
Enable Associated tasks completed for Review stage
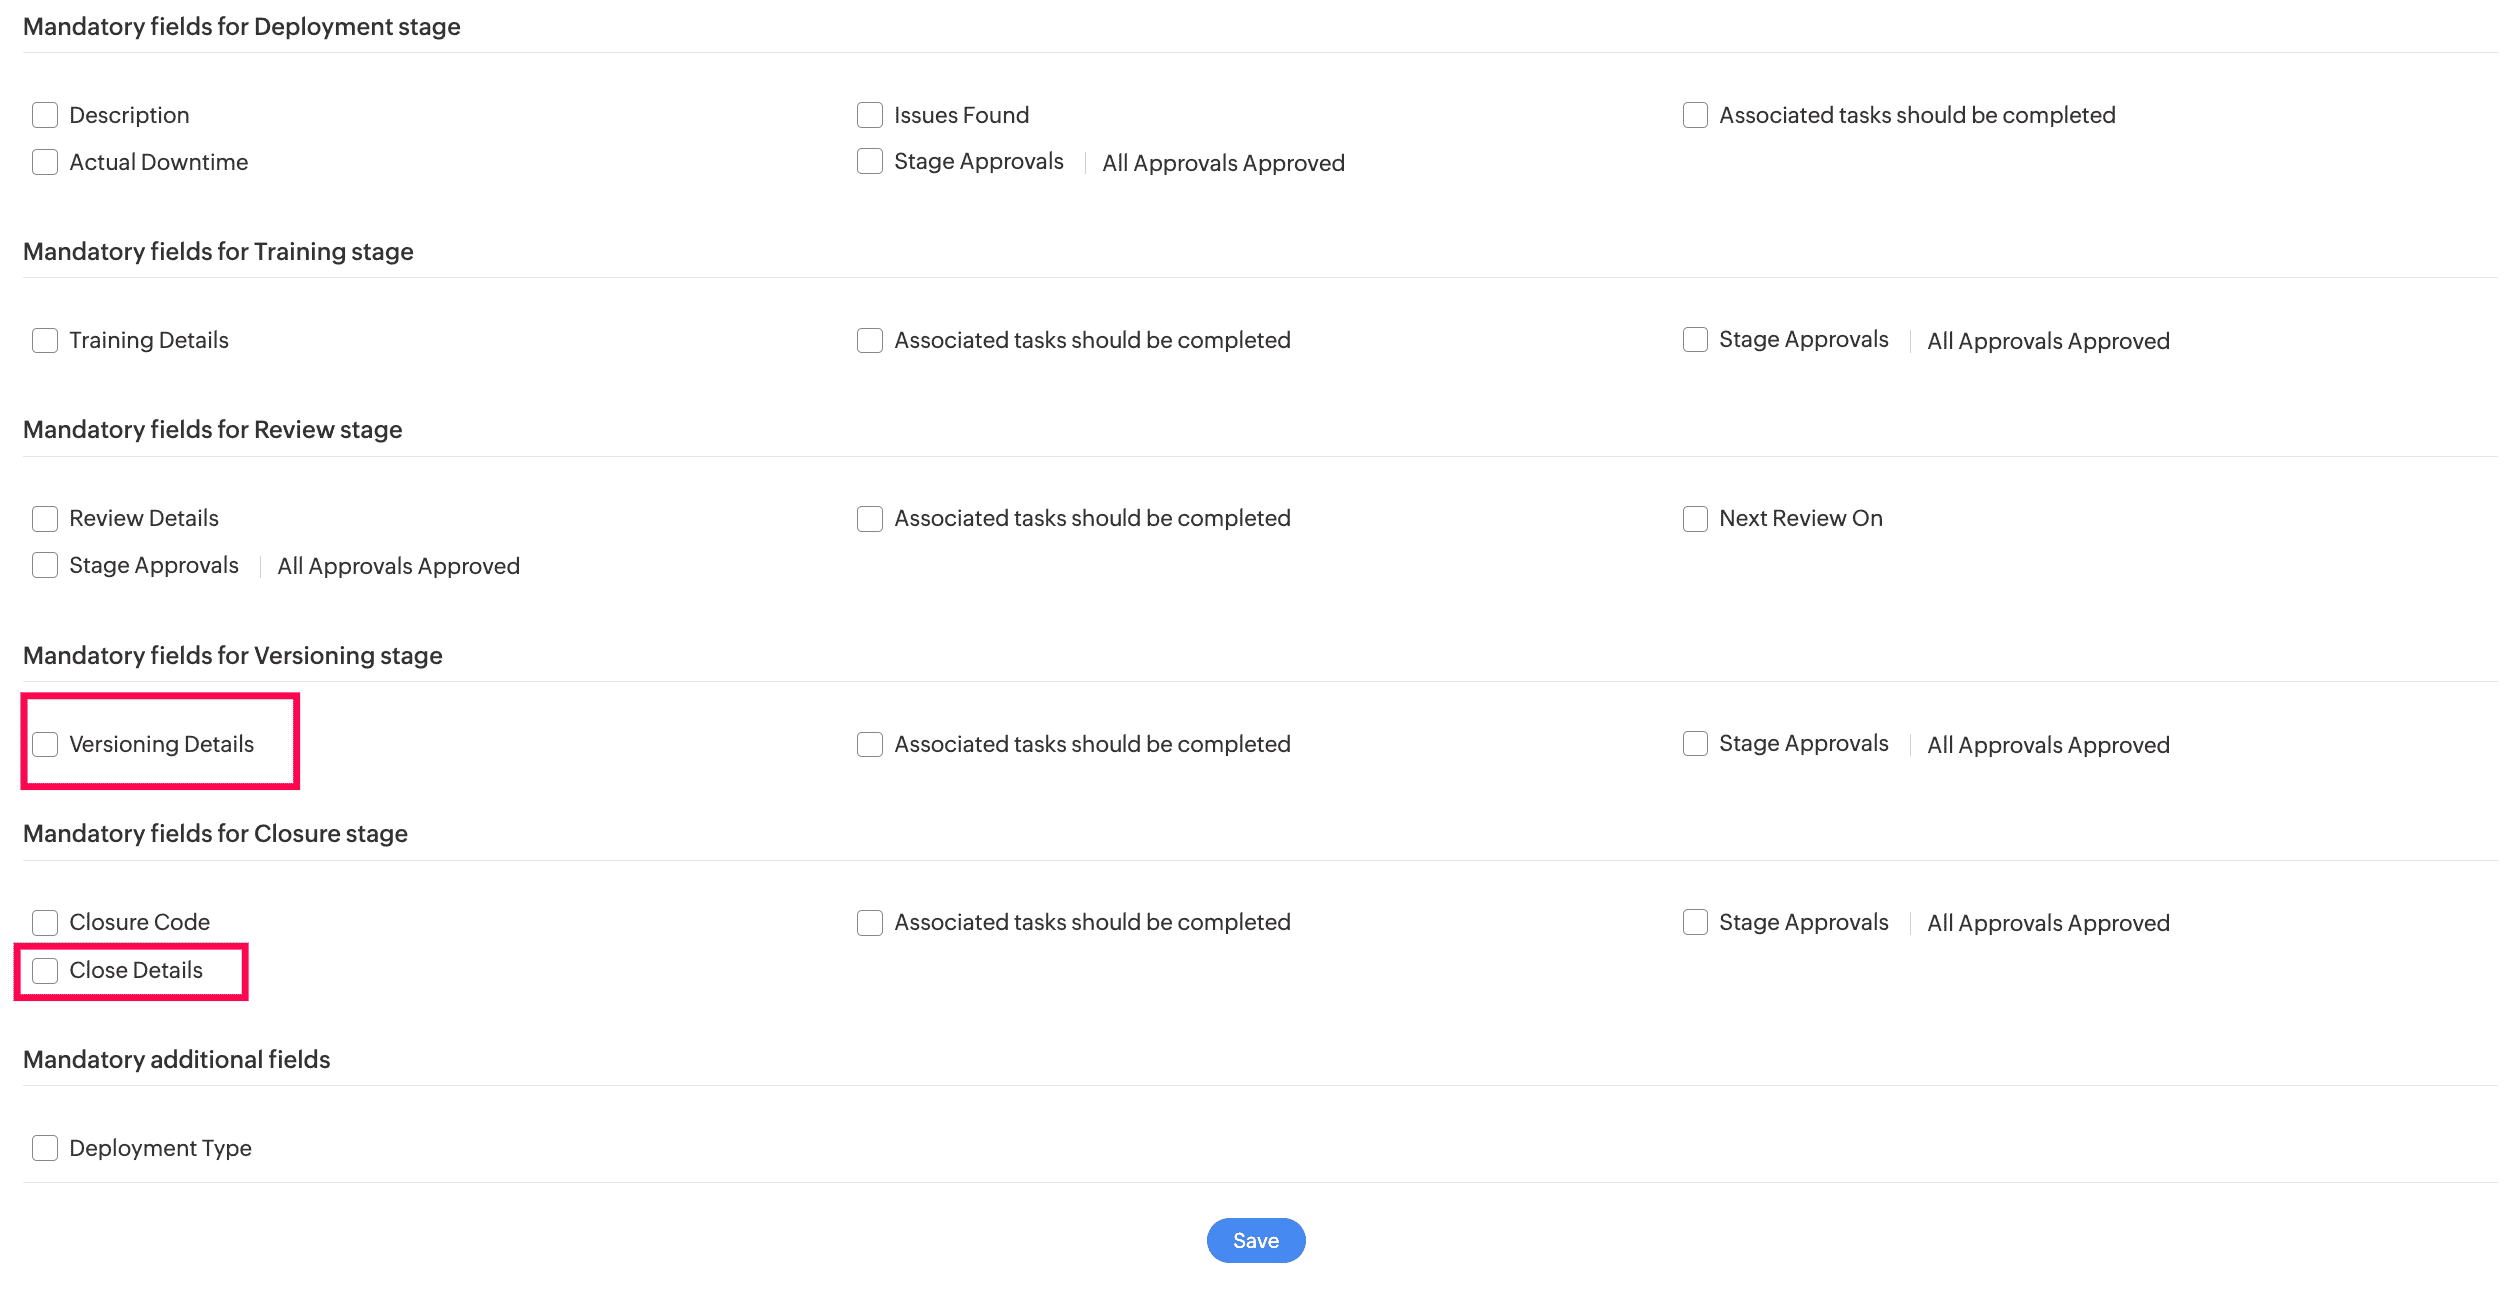(868, 517)
